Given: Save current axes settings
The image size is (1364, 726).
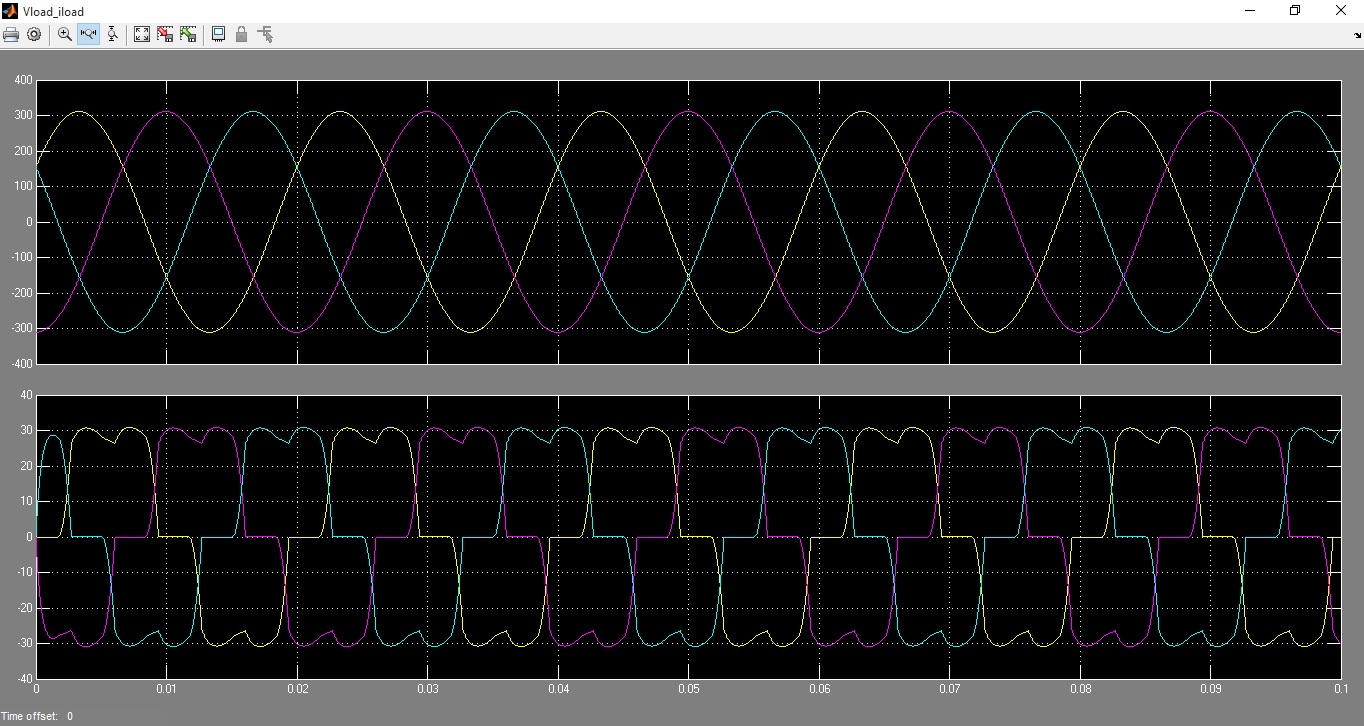Looking at the screenshot, I should click(165, 34).
